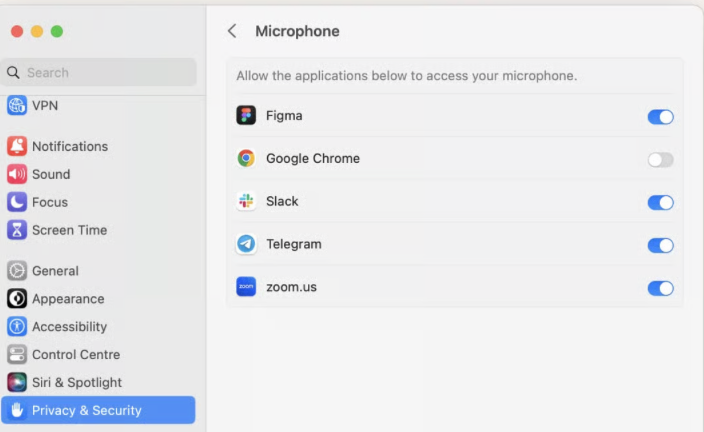
Task: Open Accessibility label in sidebar
Action: 70,326
